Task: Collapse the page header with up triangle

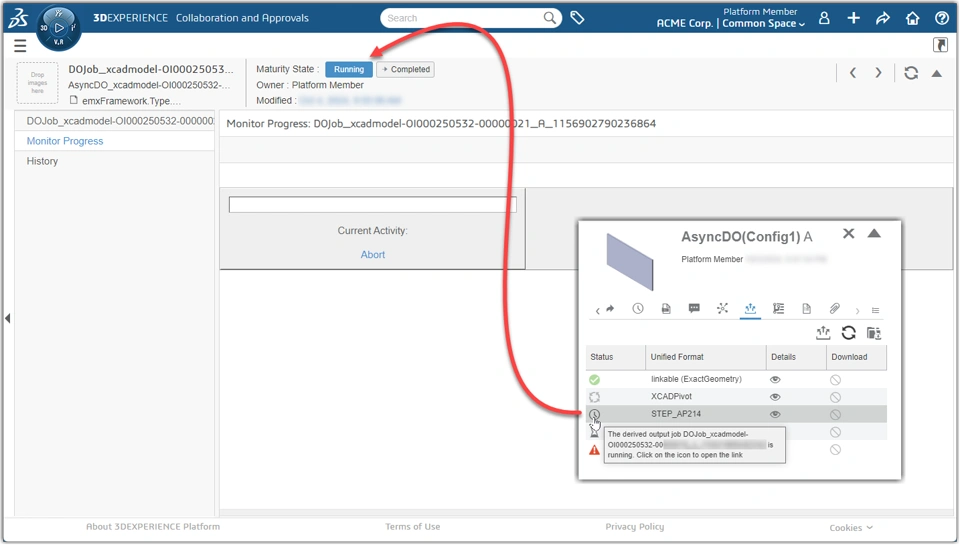Action: [x=937, y=73]
